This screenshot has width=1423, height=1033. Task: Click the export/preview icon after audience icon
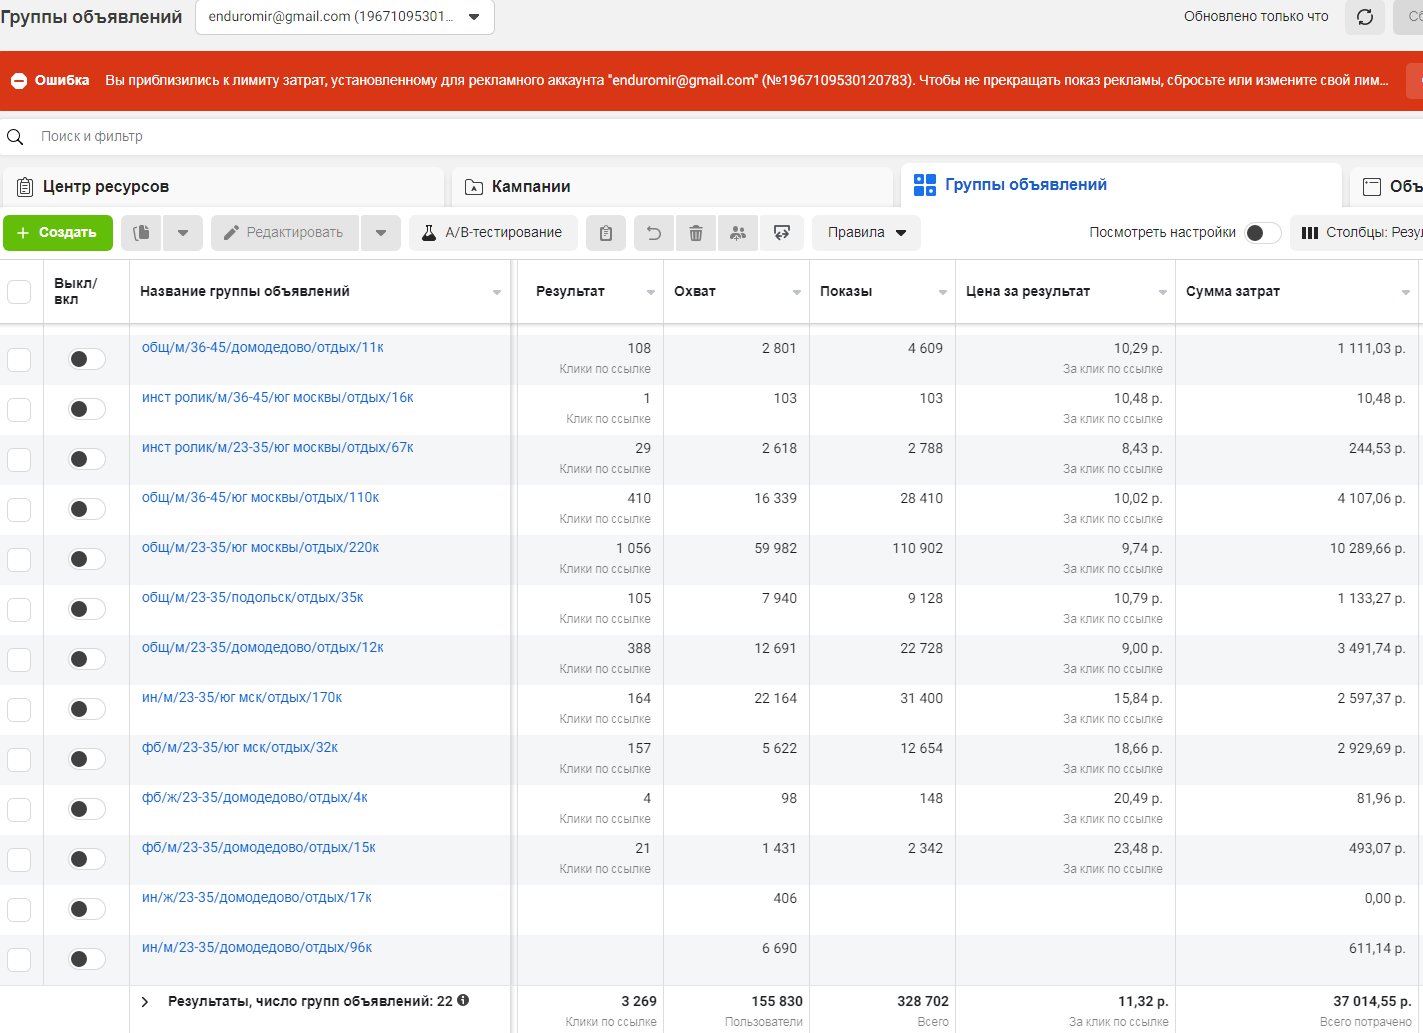(782, 233)
